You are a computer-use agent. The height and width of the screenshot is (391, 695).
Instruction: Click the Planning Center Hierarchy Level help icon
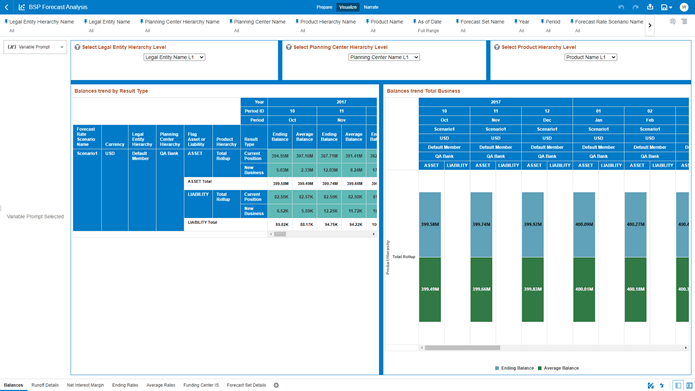point(289,47)
